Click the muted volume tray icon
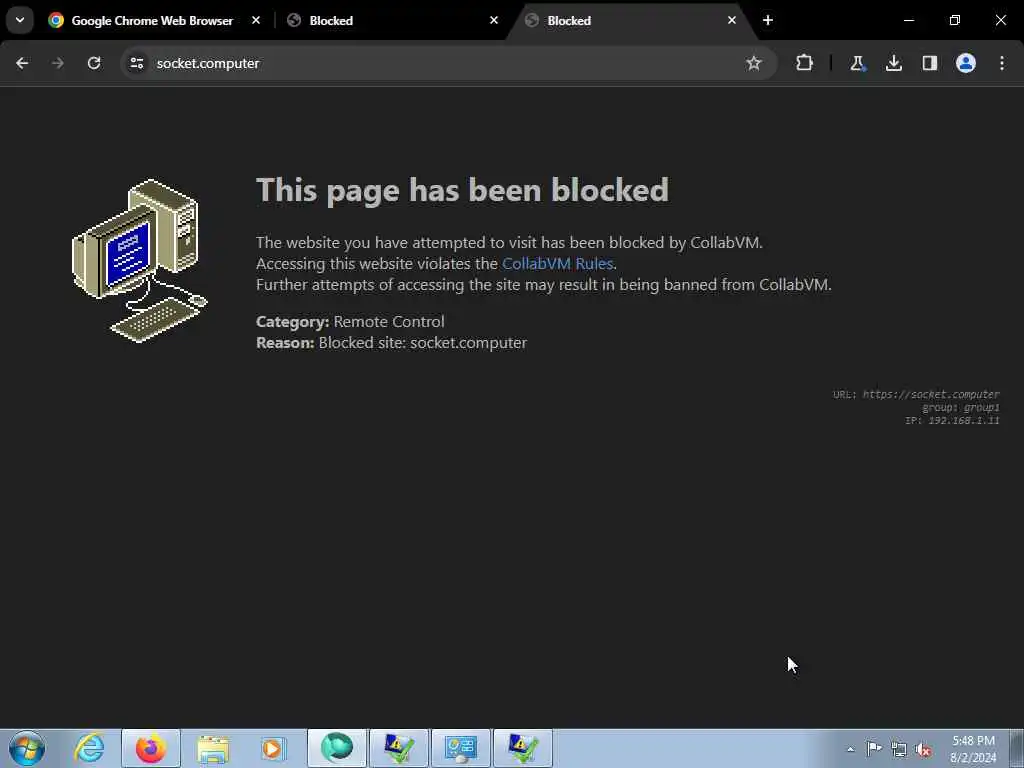Image resolution: width=1024 pixels, height=768 pixels. click(x=923, y=749)
